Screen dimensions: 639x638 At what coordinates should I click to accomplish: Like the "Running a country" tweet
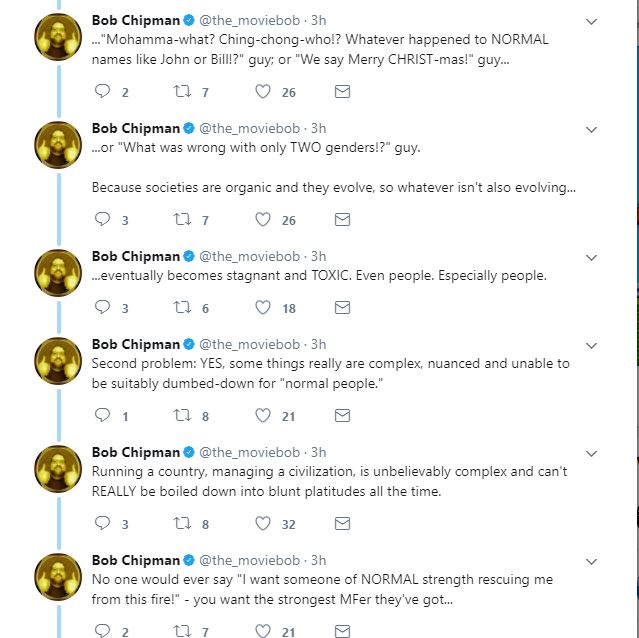coord(263,524)
